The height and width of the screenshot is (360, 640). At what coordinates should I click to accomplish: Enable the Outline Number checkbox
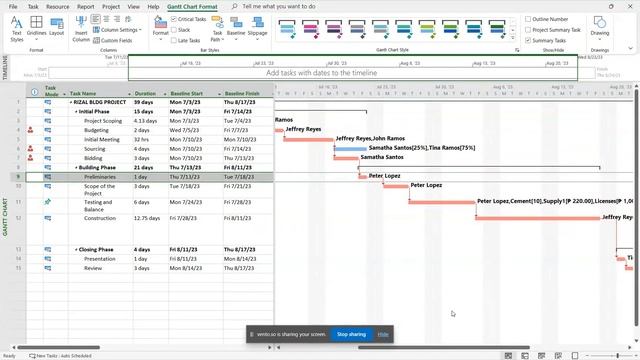pyautogui.click(x=528, y=19)
